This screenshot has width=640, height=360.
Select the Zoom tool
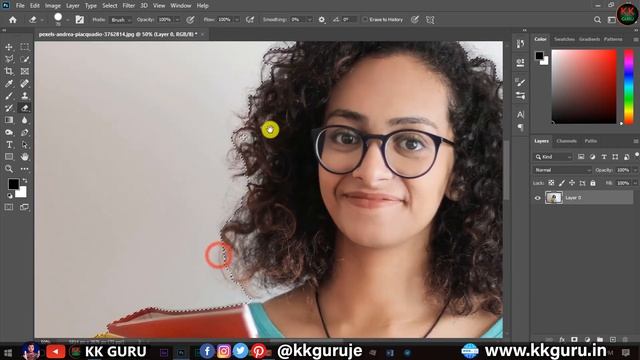pos(9,169)
